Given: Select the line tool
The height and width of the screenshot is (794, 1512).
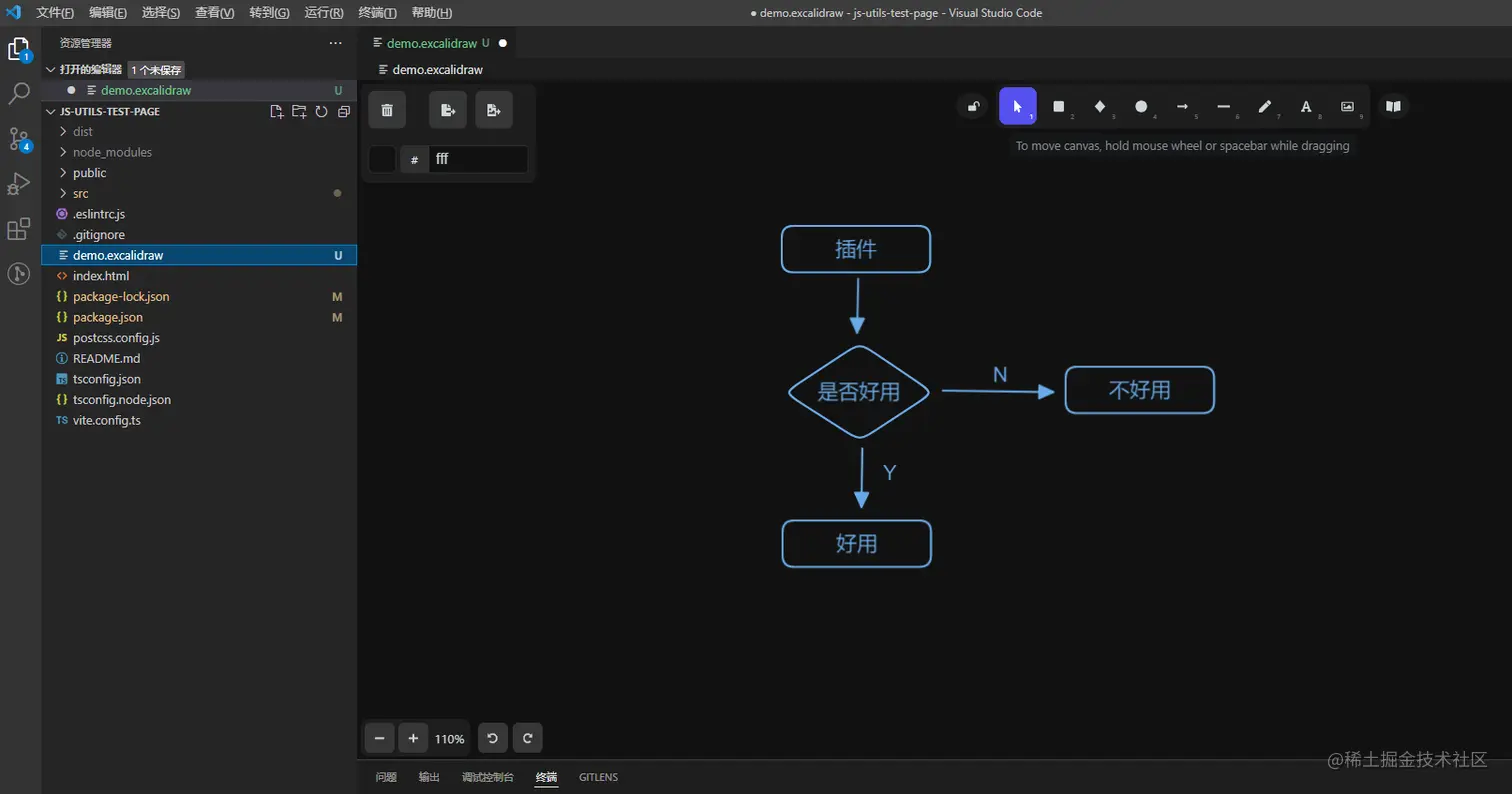Looking at the screenshot, I should tap(1223, 106).
